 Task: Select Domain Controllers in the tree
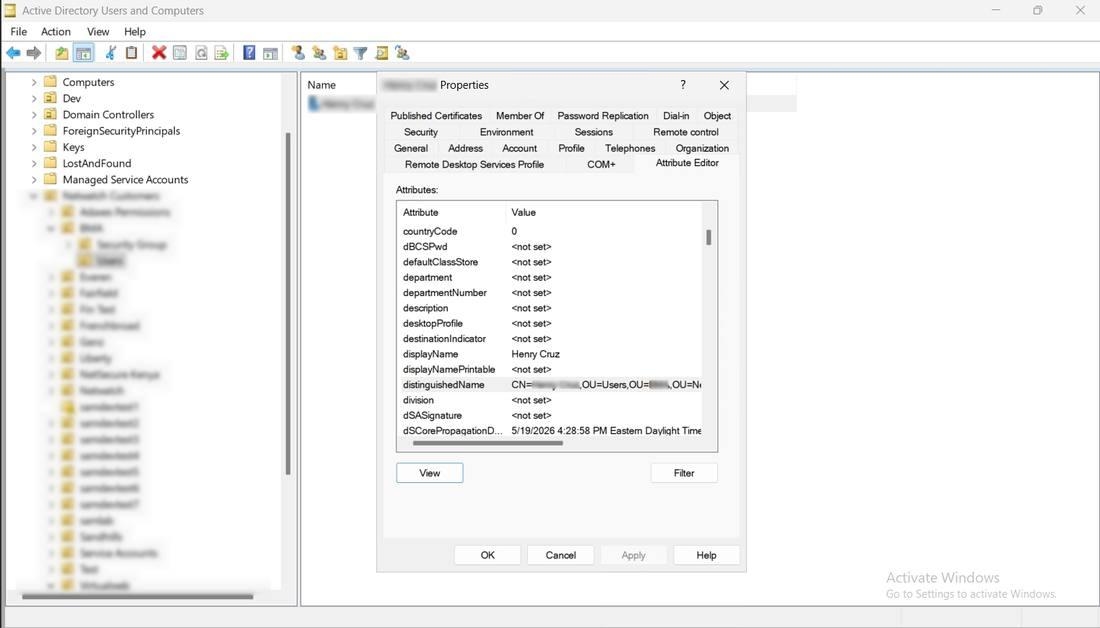[x=108, y=114]
